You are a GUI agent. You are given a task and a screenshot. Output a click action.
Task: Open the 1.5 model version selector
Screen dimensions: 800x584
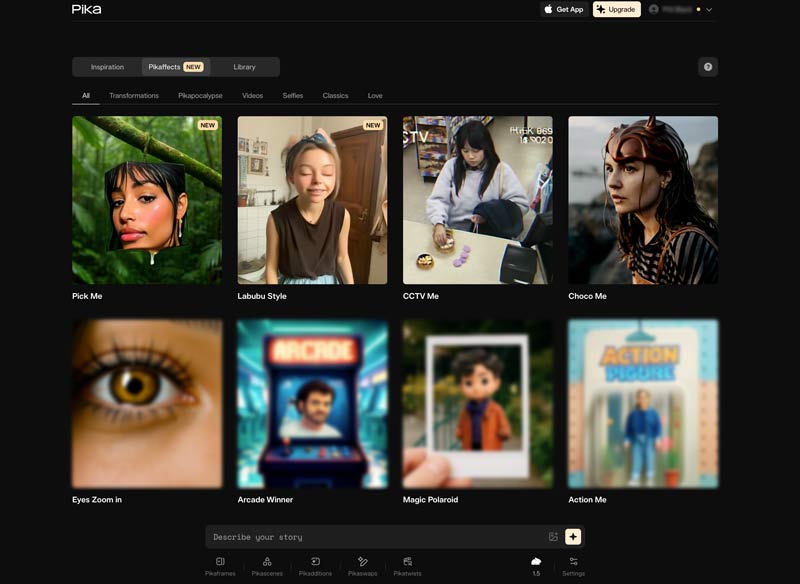(536, 566)
